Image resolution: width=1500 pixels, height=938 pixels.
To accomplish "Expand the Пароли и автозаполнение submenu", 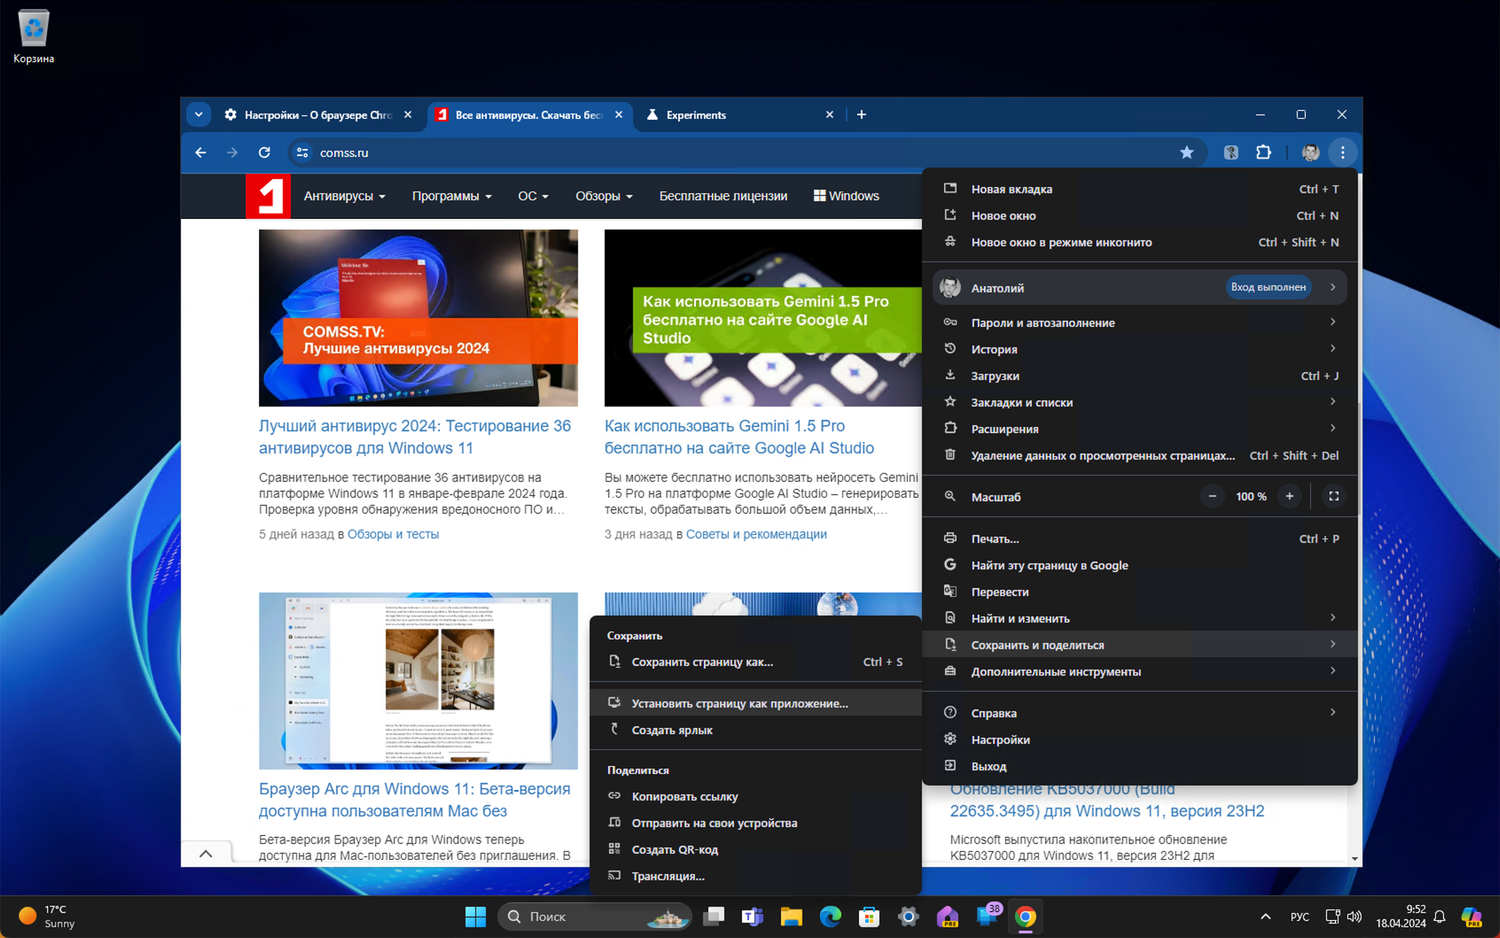I will pyautogui.click(x=1140, y=322).
